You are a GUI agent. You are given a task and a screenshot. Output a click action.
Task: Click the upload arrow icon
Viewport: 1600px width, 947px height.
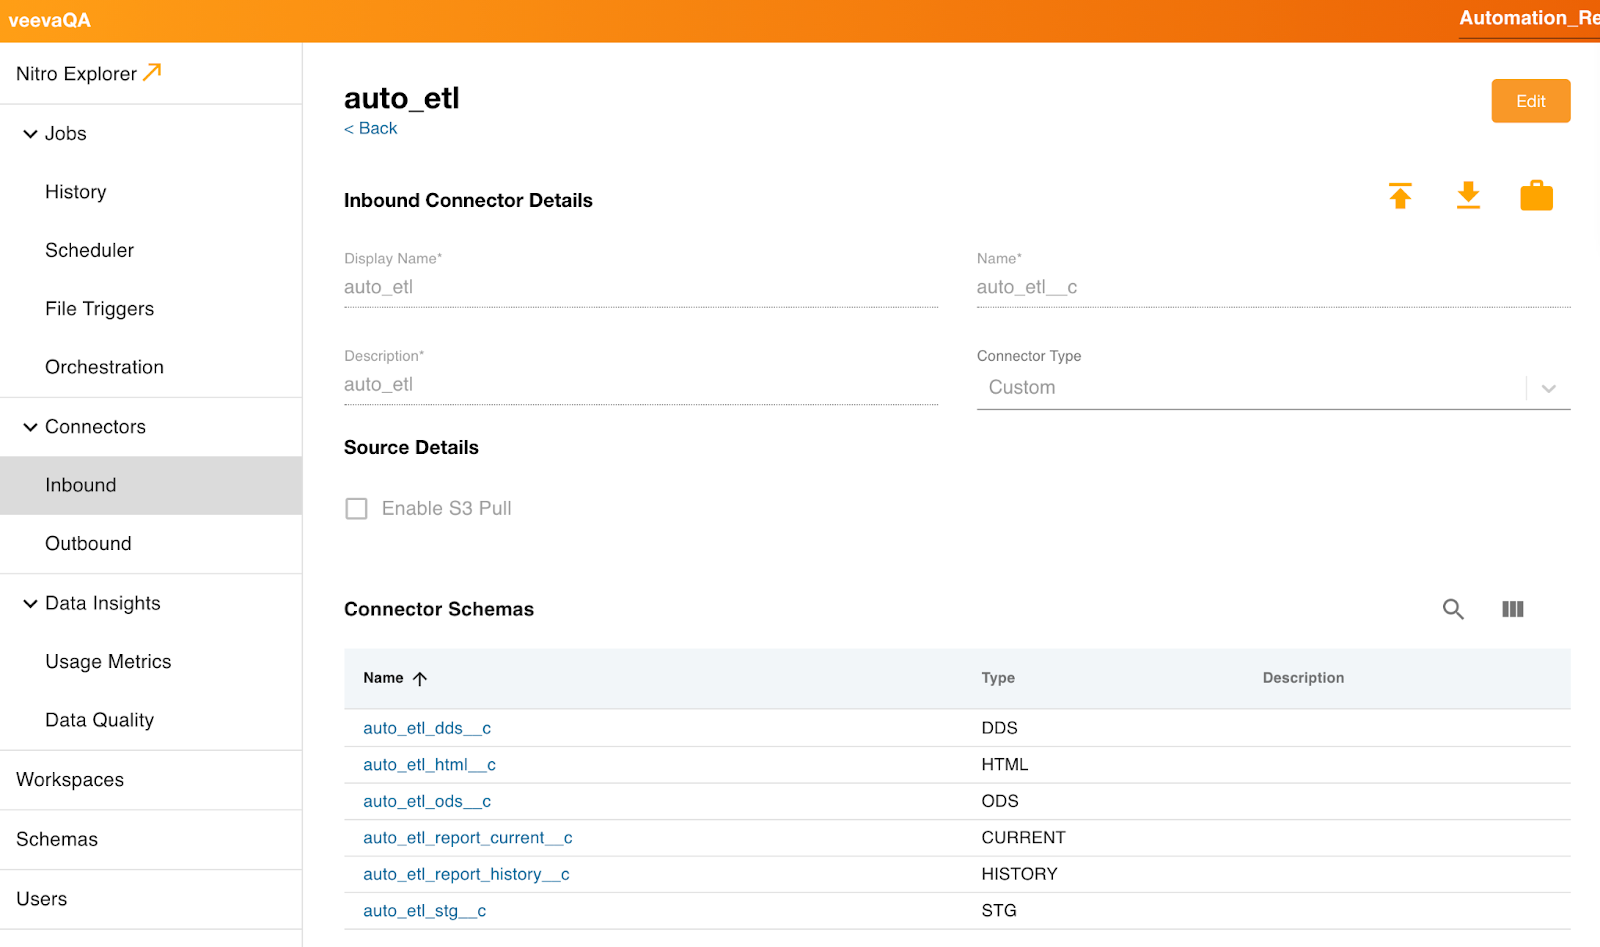pyautogui.click(x=1400, y=196)
